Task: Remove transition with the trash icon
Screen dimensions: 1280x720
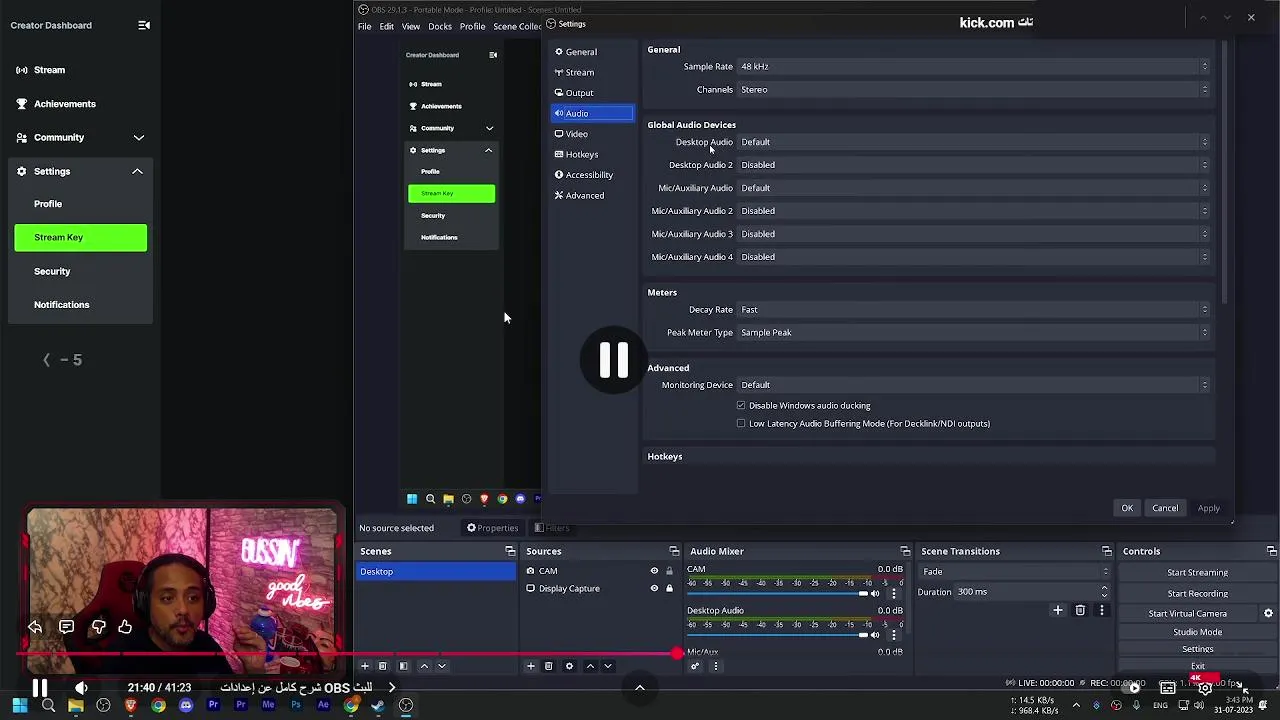Action: [x=1080, y=610]
